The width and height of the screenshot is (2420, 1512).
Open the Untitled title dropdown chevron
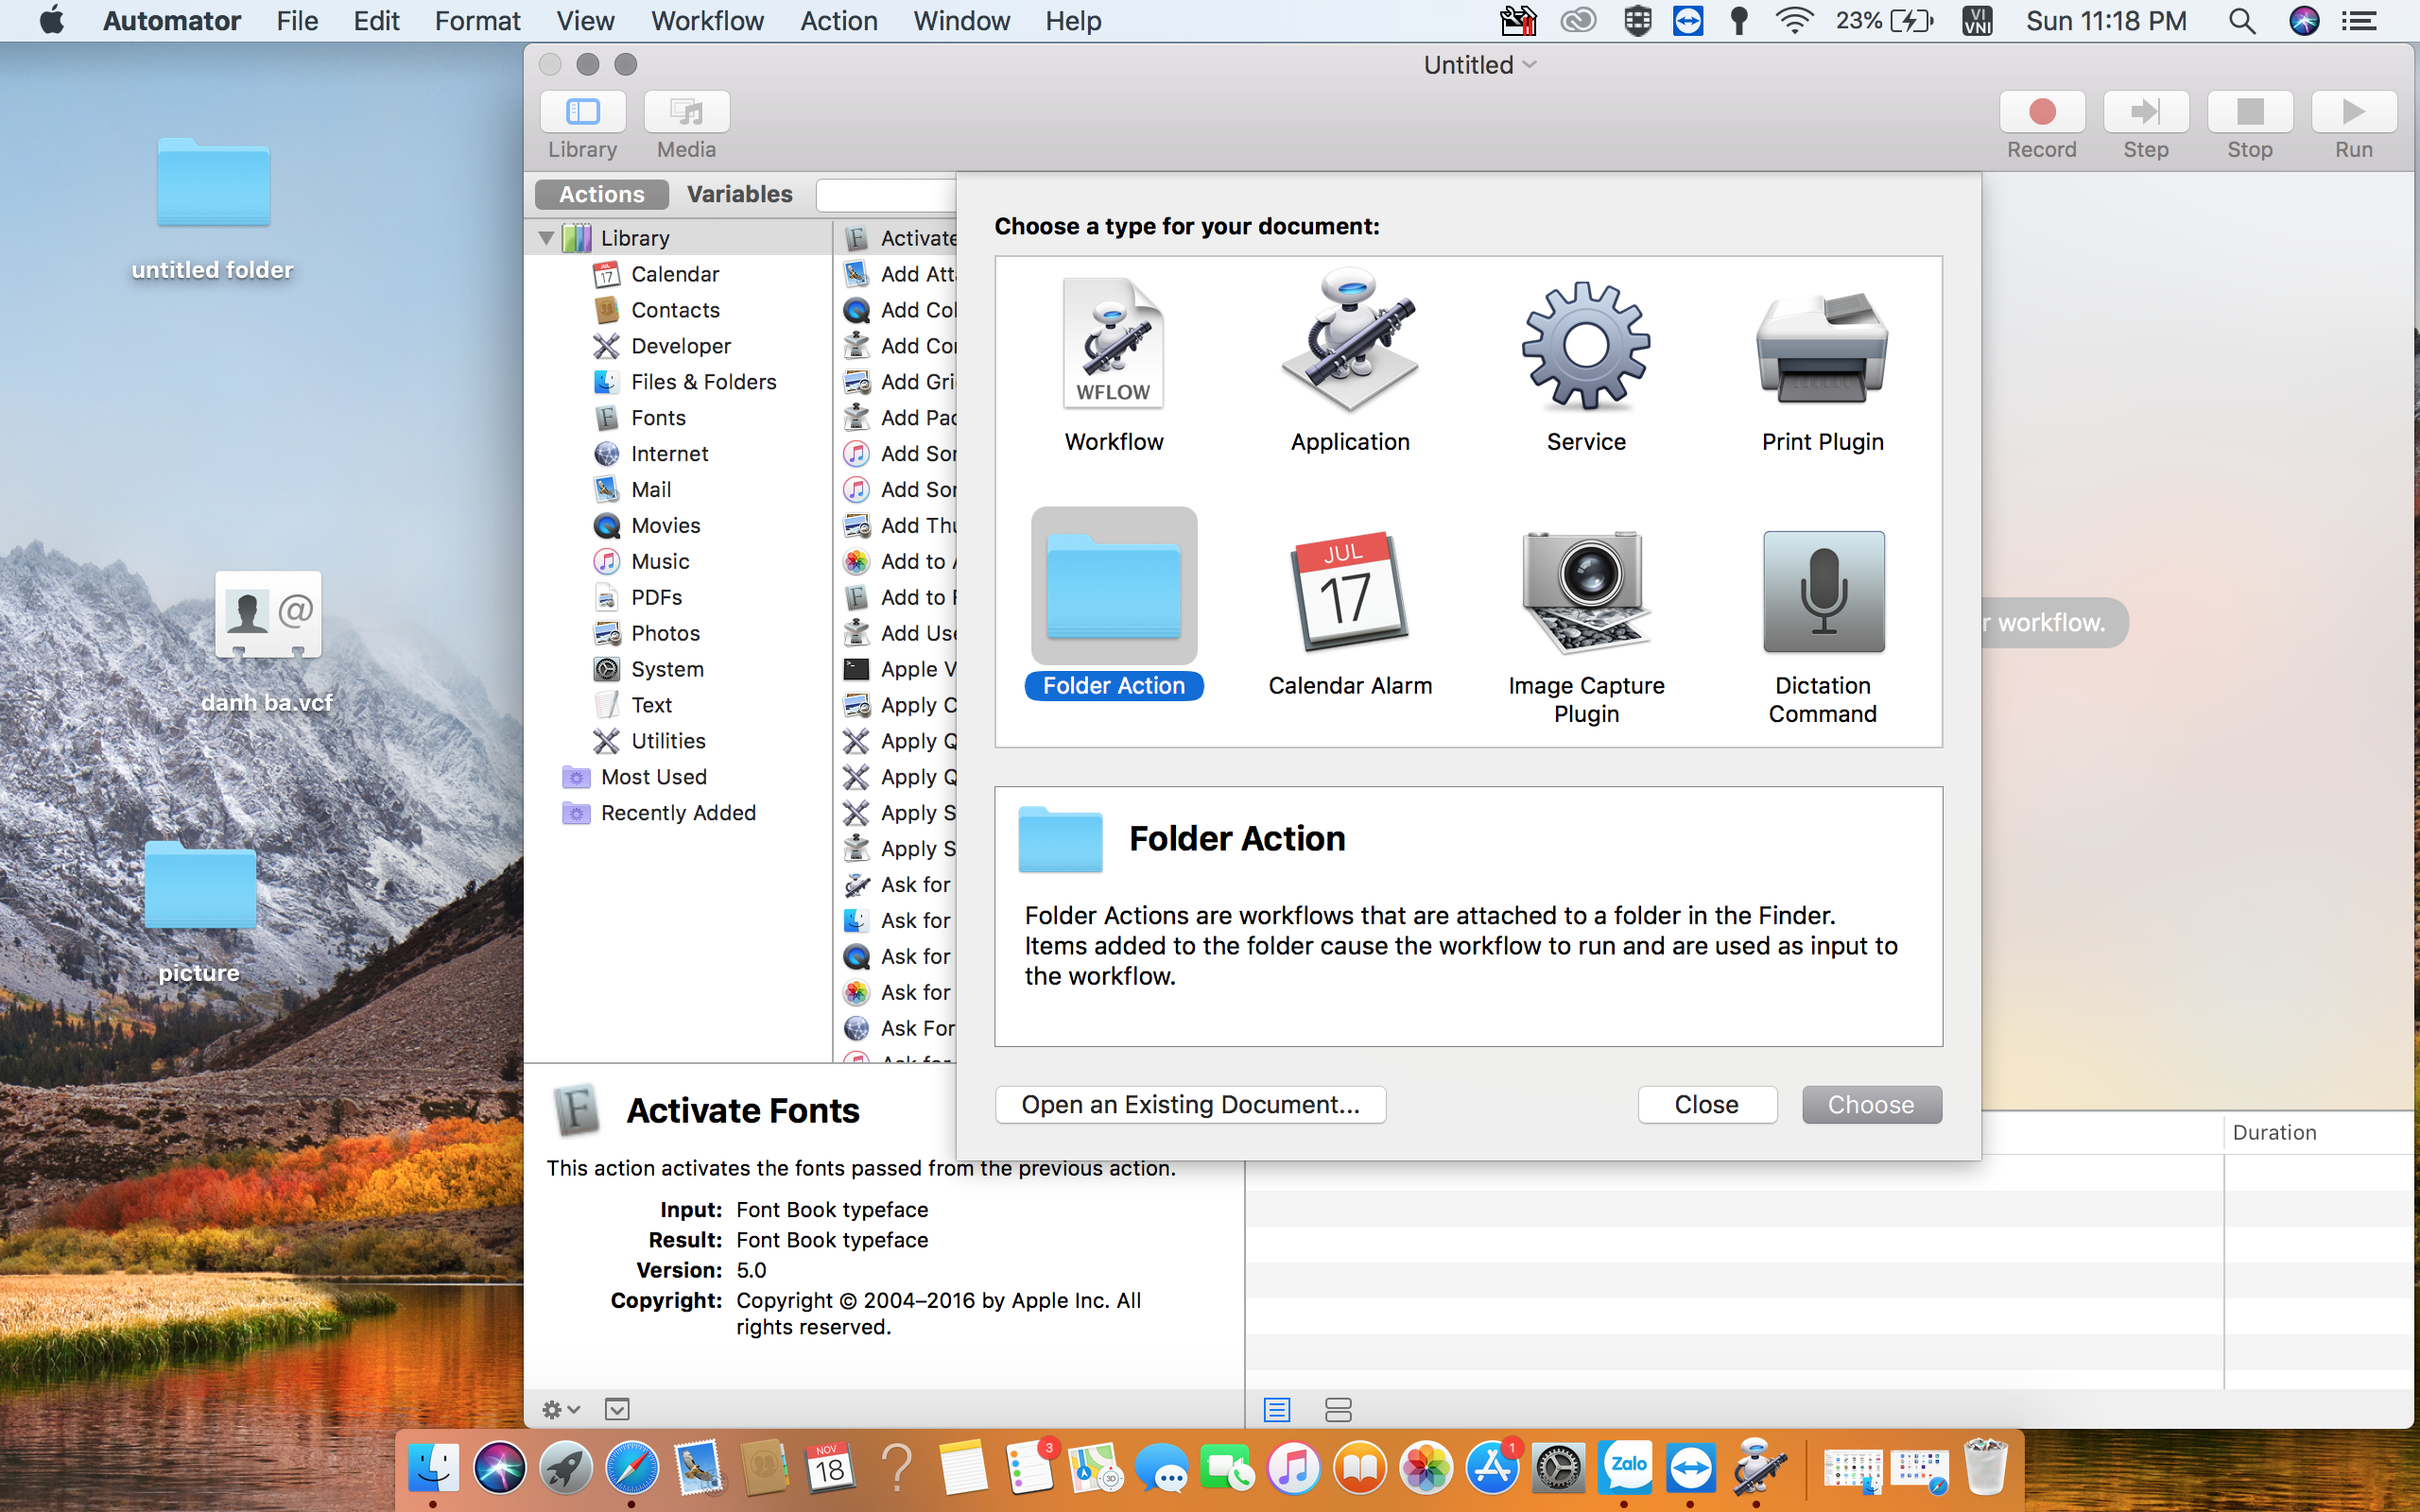point(1530,65)
